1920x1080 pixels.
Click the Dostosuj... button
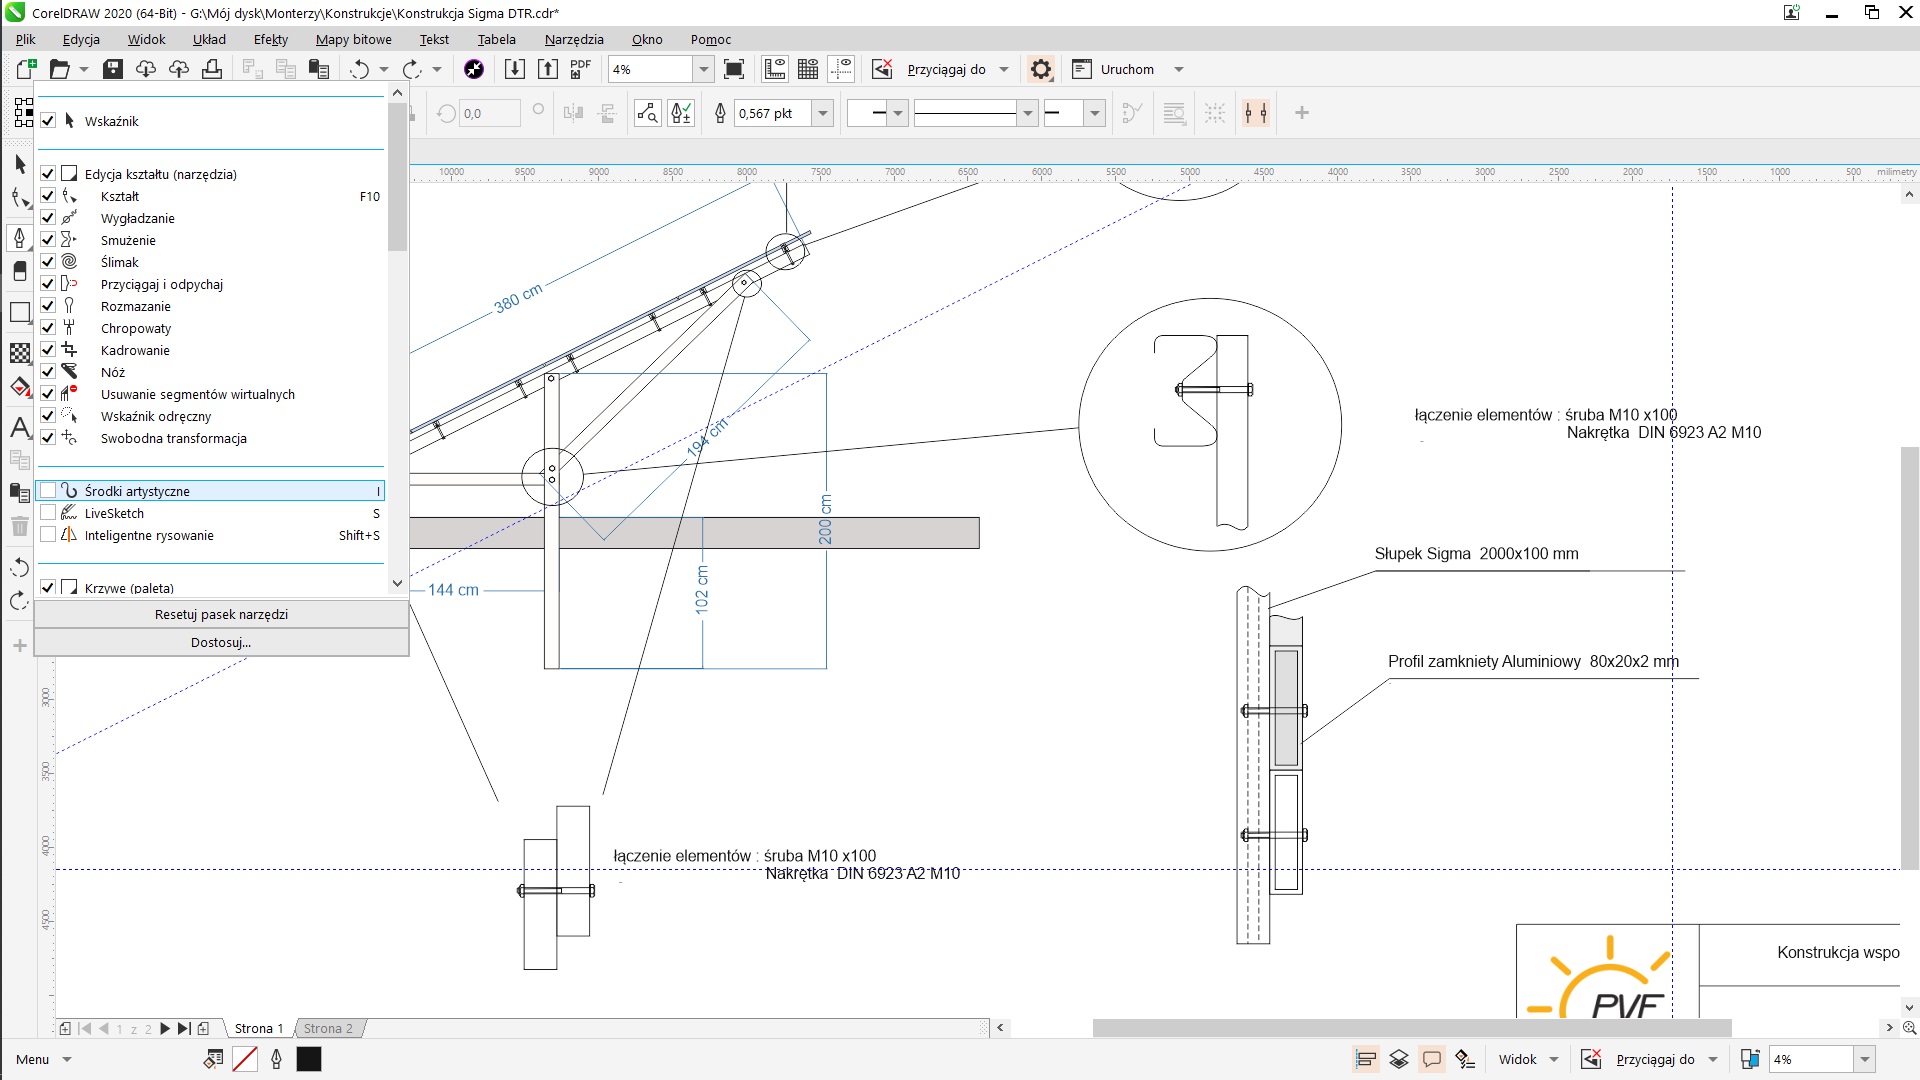[x=221, y=642]
